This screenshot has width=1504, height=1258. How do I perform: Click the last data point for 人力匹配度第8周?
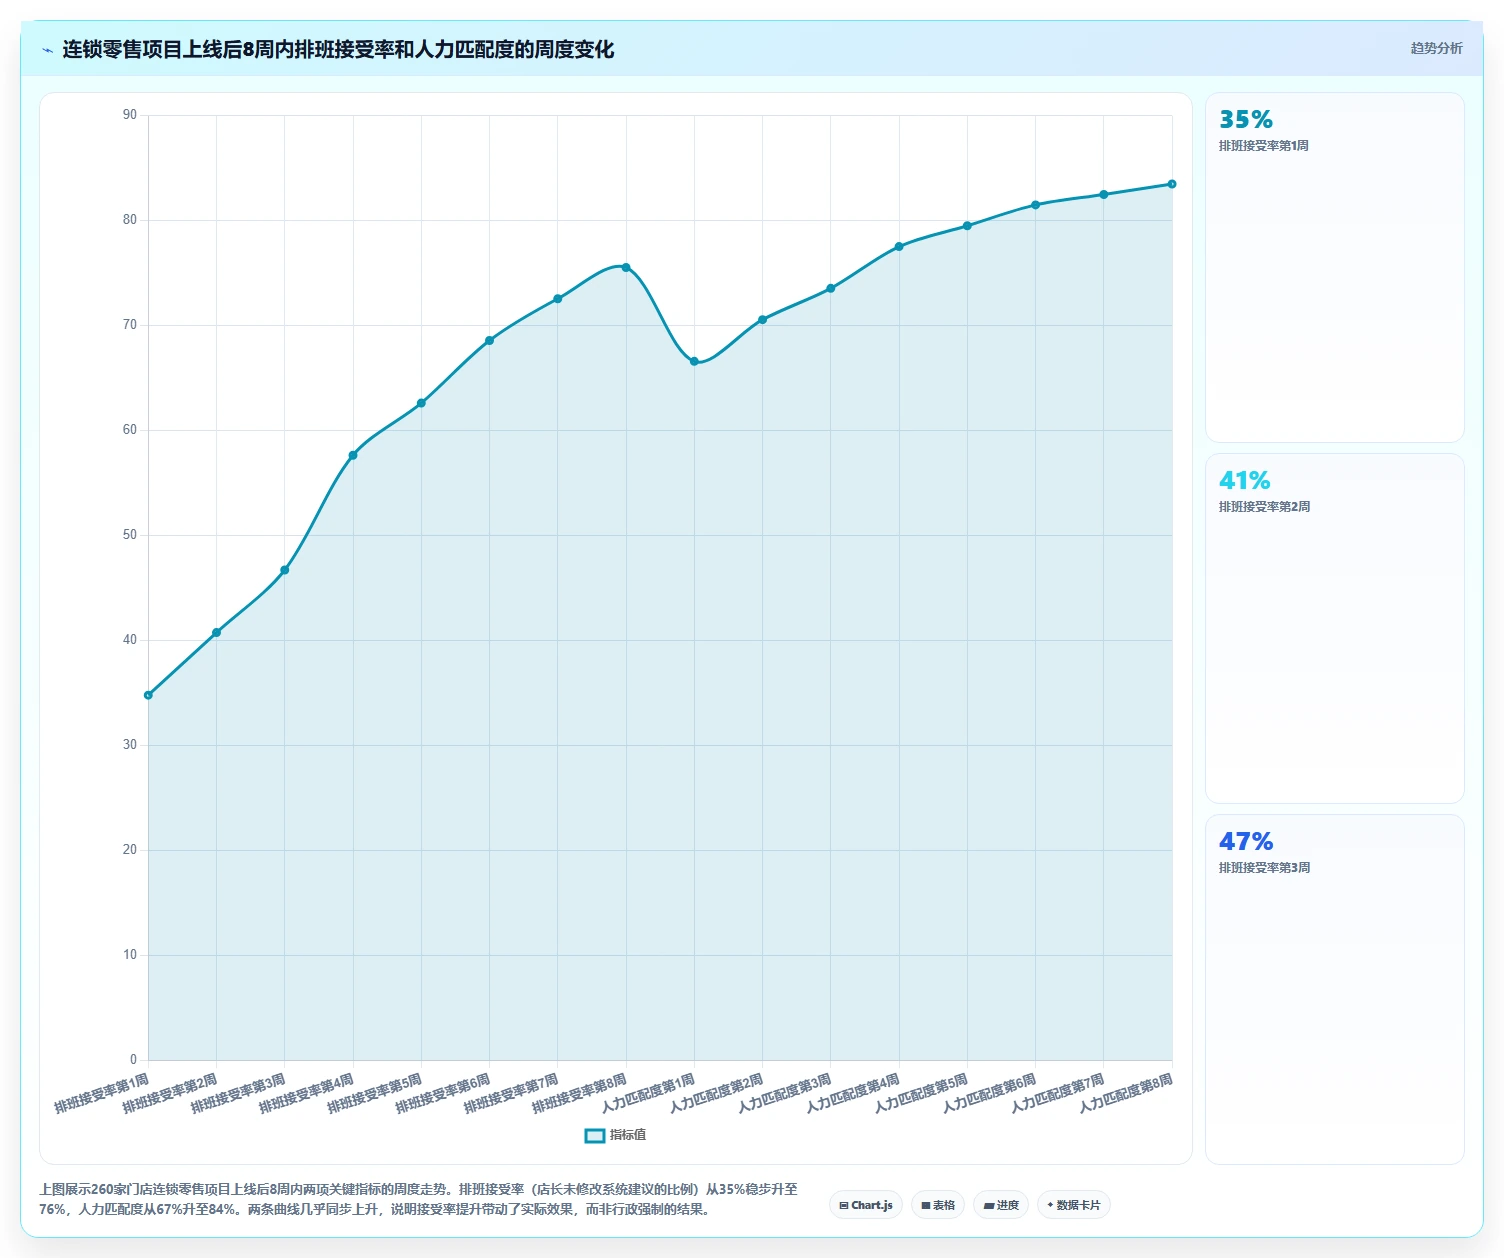1172,184
